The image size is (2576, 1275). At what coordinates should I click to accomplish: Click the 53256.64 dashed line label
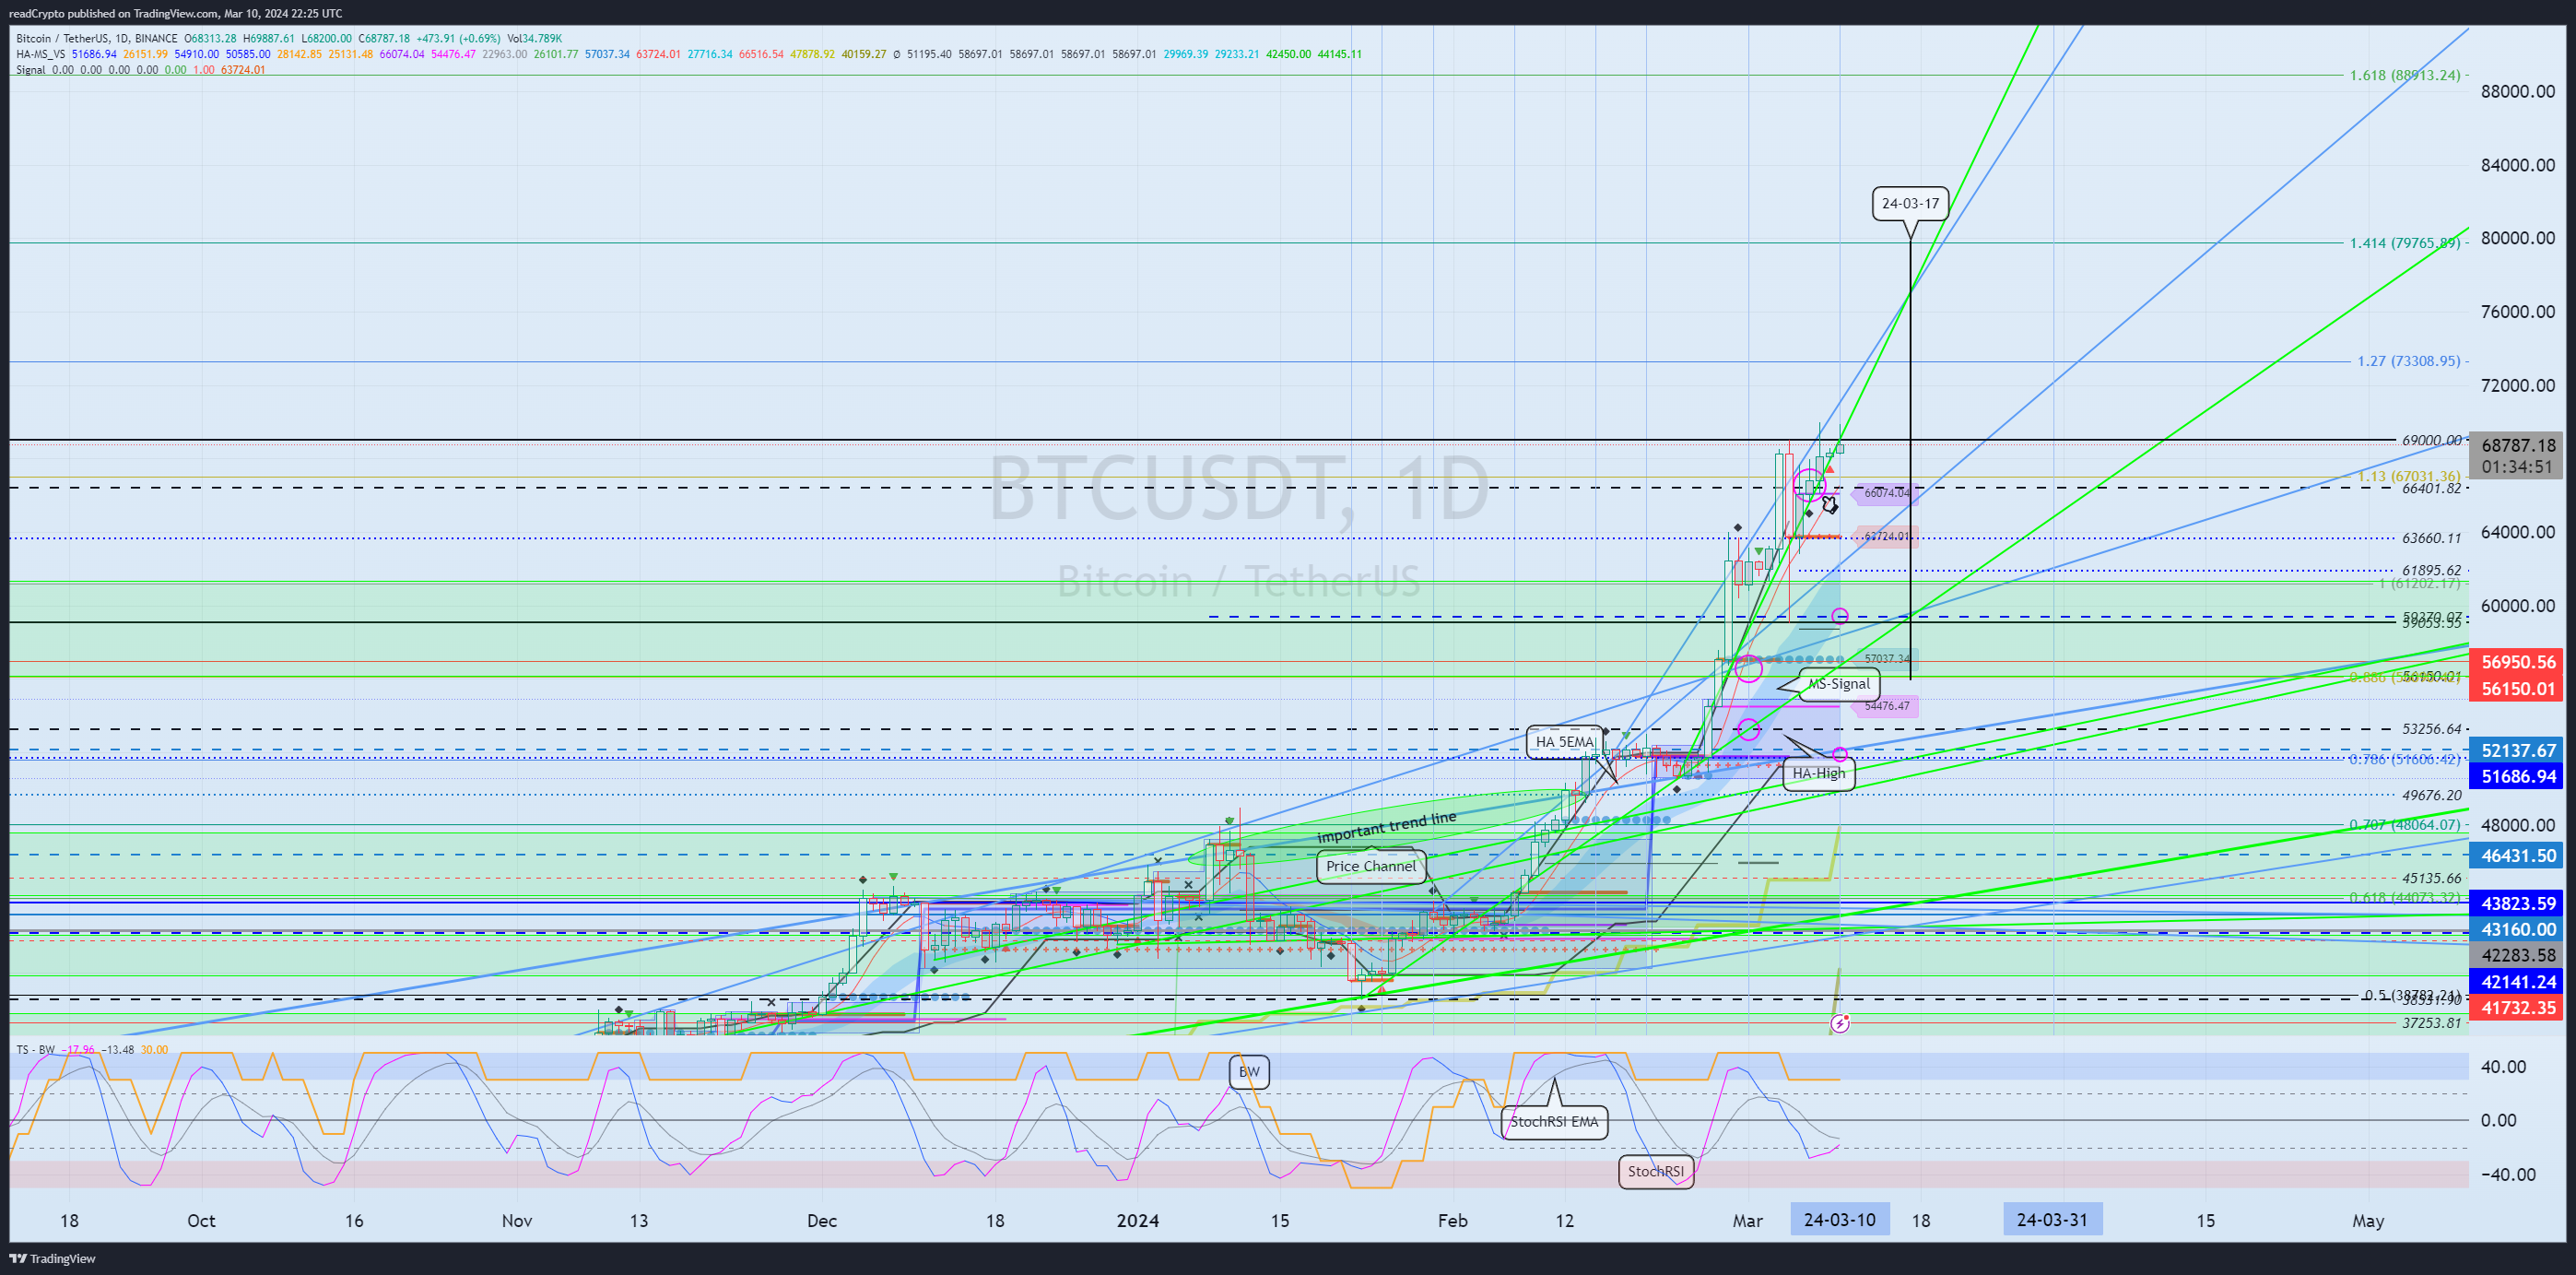[2431, 728]
